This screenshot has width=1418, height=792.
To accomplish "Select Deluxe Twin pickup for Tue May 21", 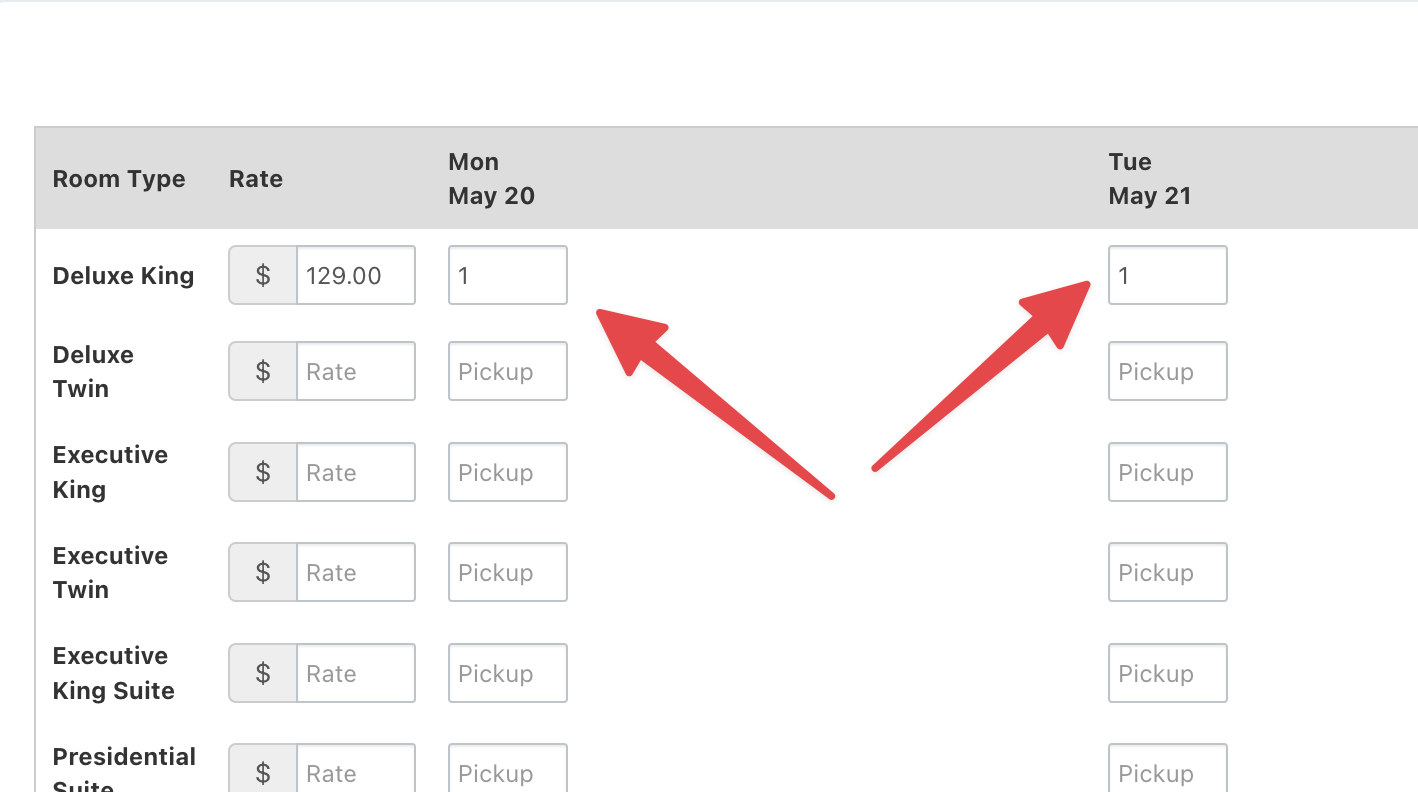I will point(1167,371).
